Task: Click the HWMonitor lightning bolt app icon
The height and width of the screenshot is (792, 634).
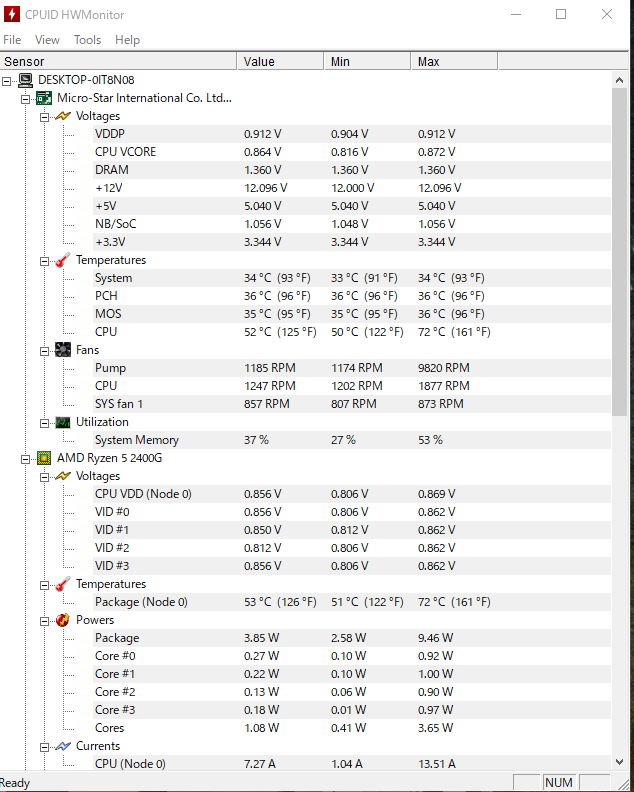Action: tap(12, 14)
